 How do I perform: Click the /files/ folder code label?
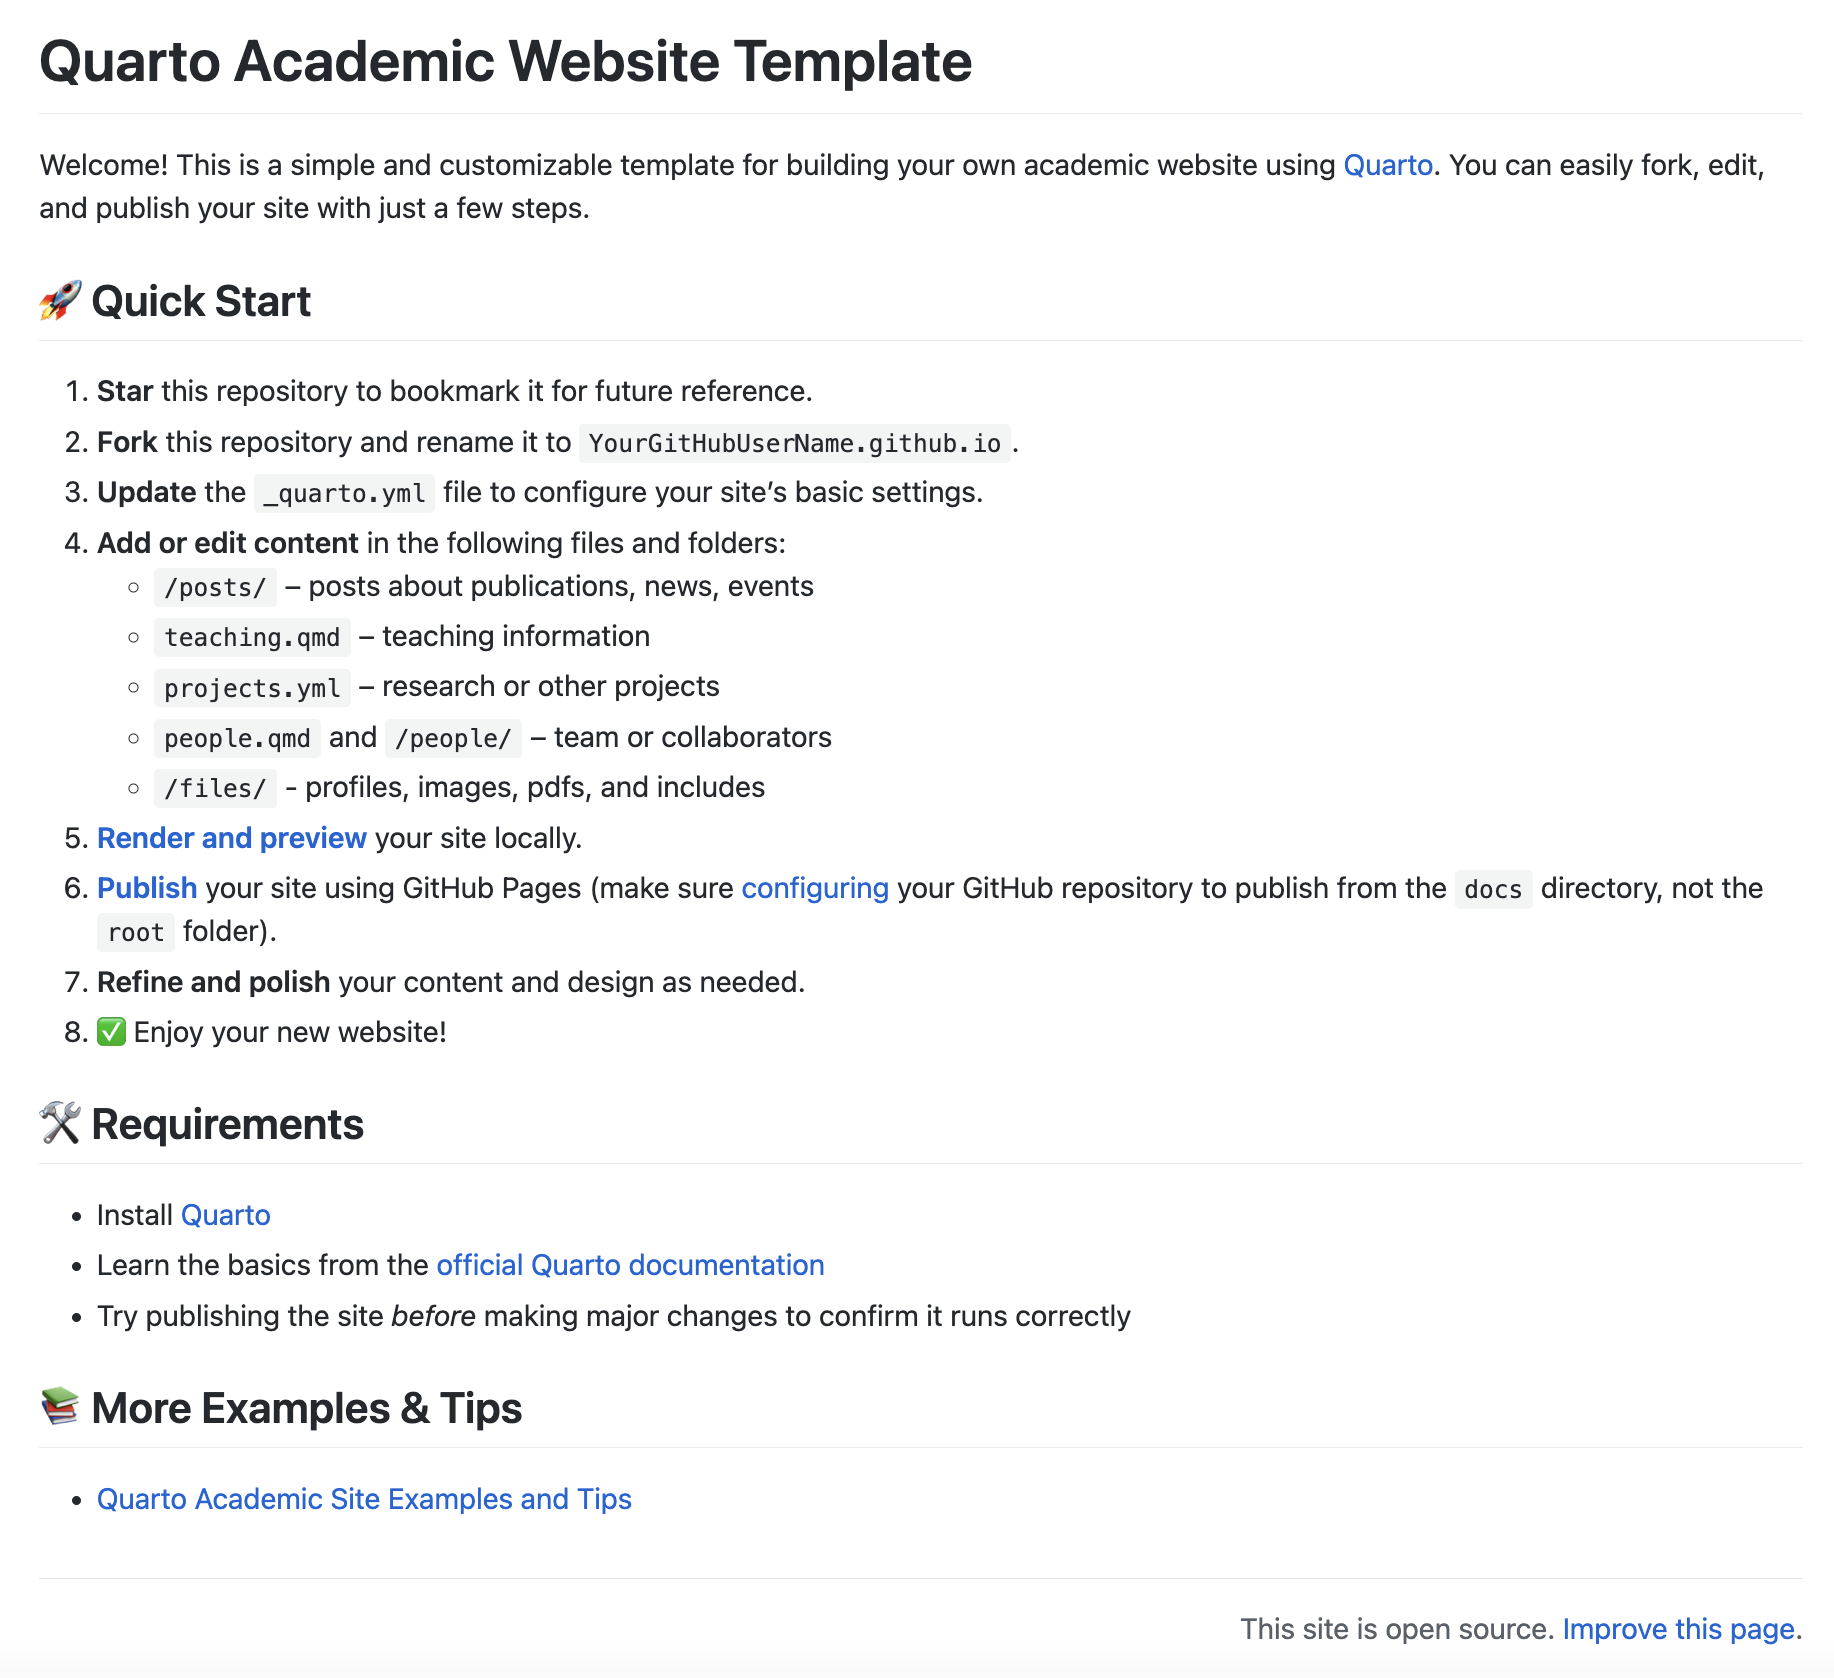(x=215, y=788)
